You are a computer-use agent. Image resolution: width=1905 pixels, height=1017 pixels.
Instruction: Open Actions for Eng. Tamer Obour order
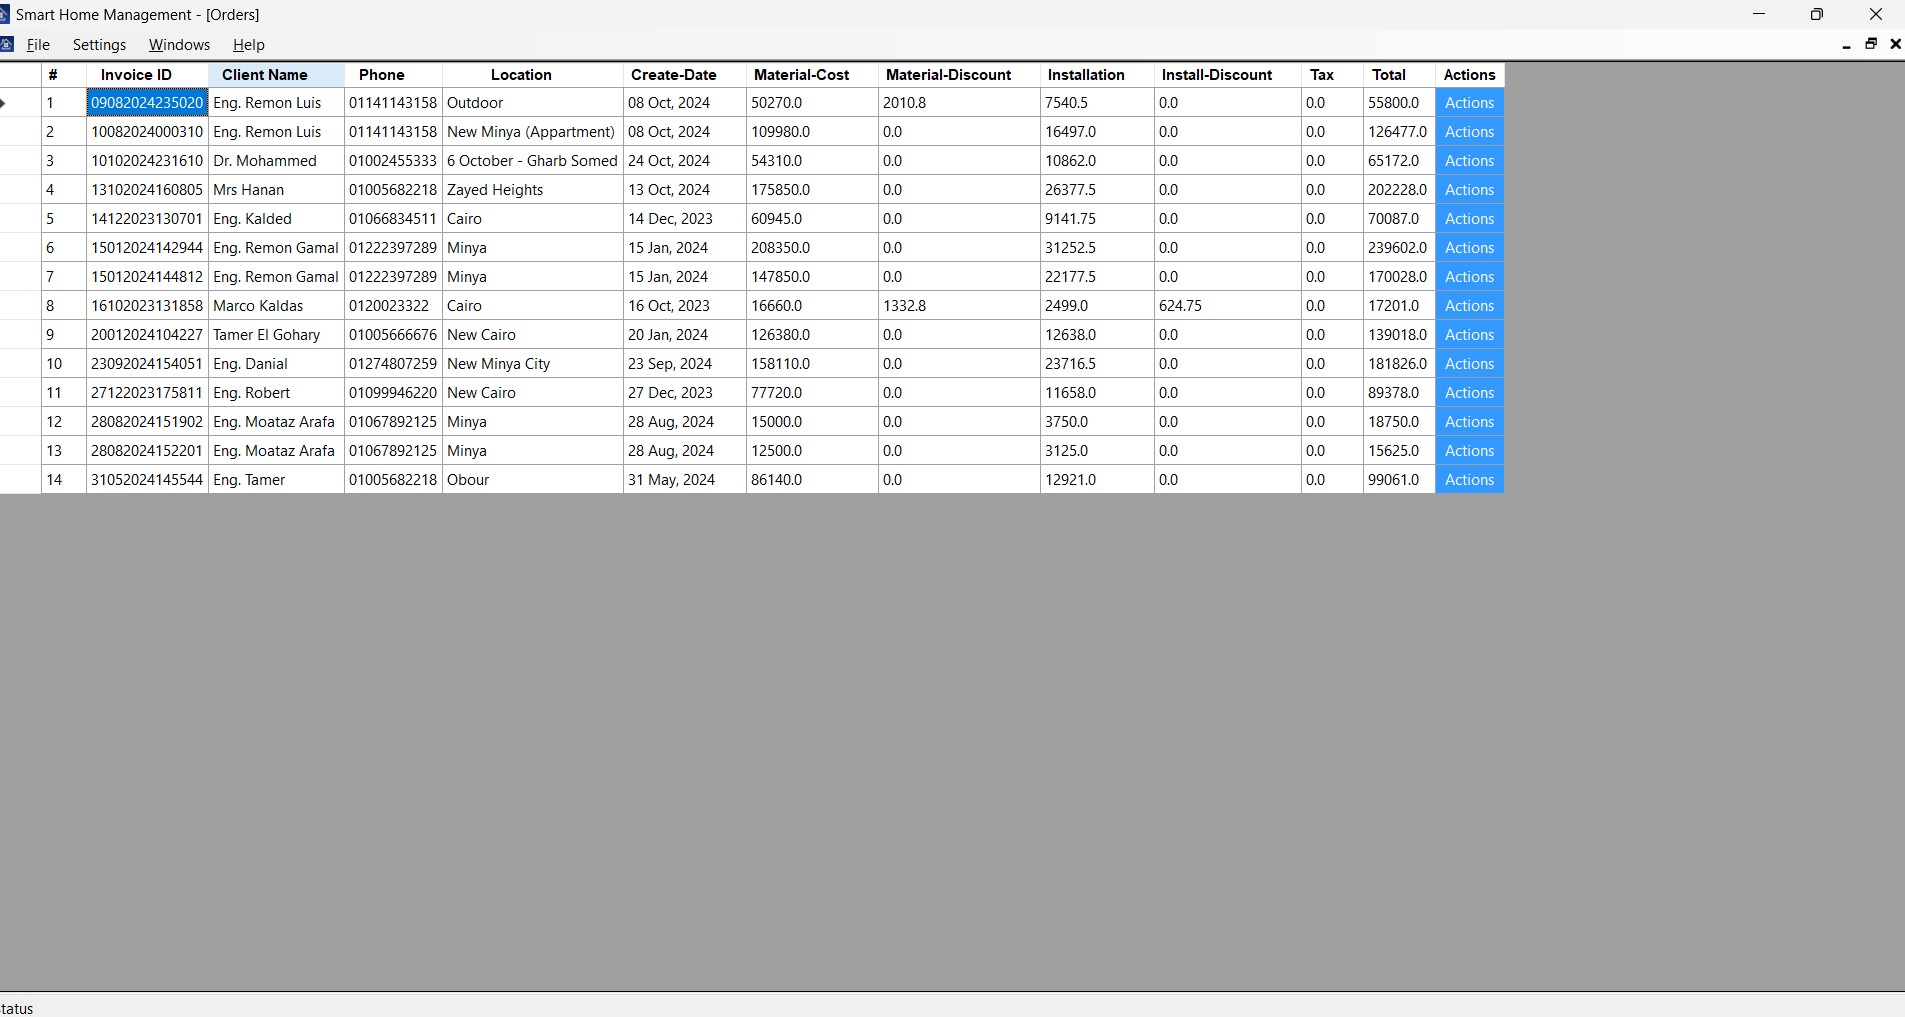[x=1469, y=480]
